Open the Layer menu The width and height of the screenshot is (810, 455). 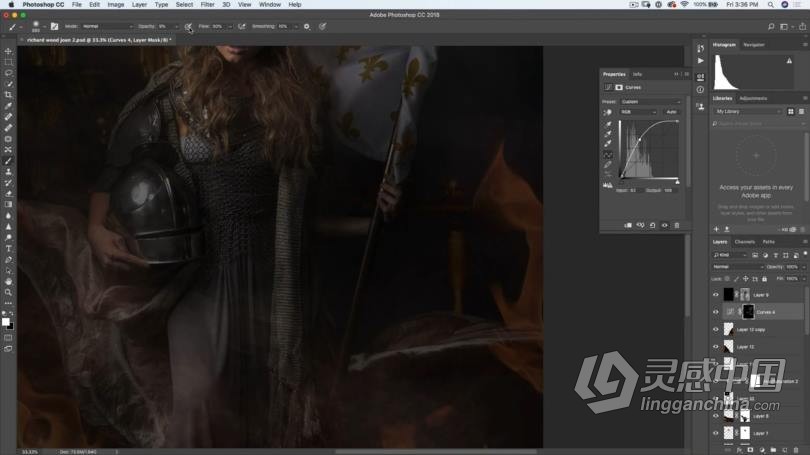point(139,5)
